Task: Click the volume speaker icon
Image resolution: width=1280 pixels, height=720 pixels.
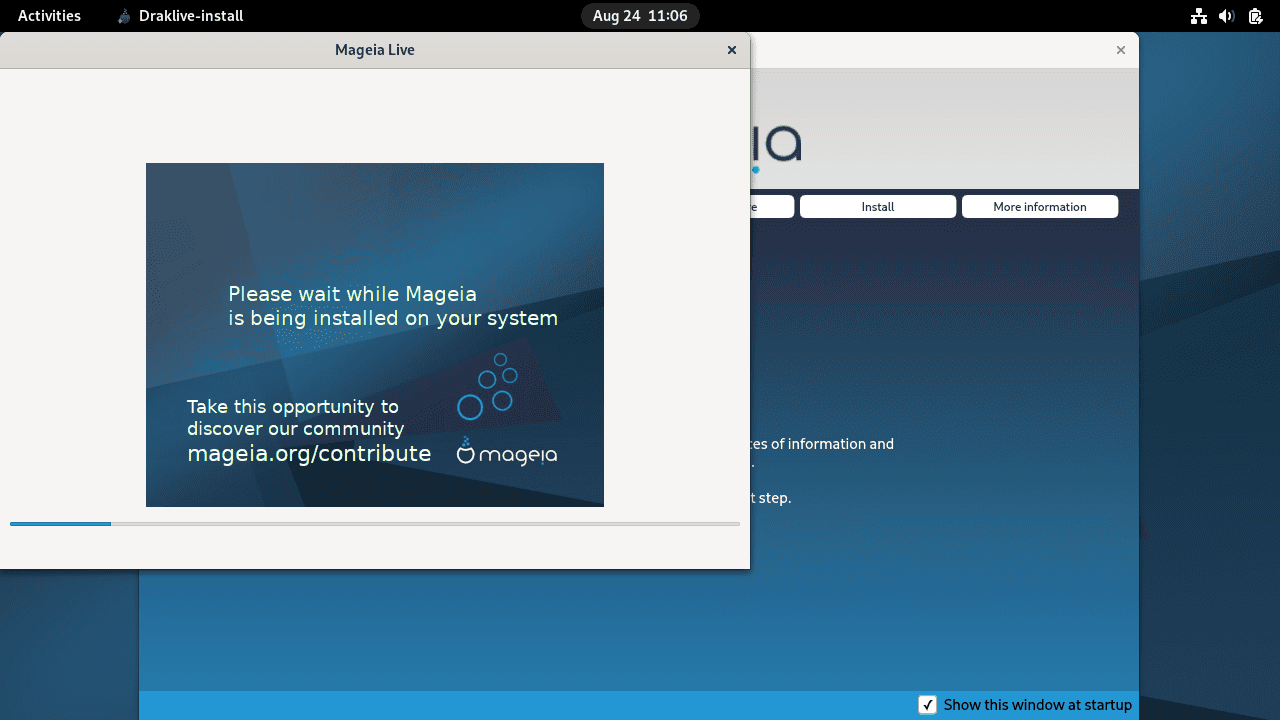Action: (1227, 16)
